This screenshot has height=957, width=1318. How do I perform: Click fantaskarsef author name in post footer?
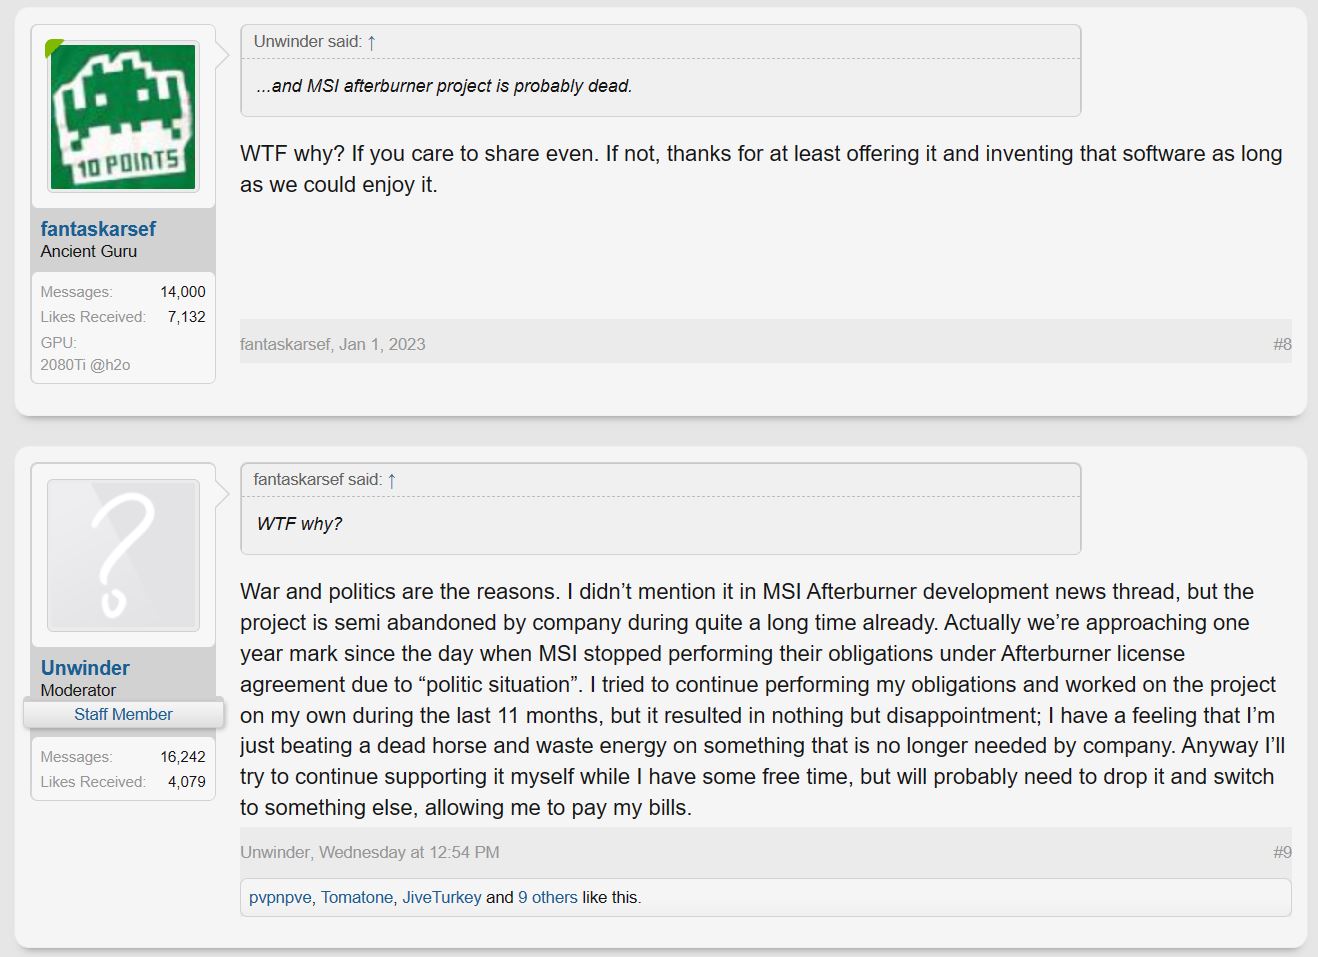(x=285, y=344)
